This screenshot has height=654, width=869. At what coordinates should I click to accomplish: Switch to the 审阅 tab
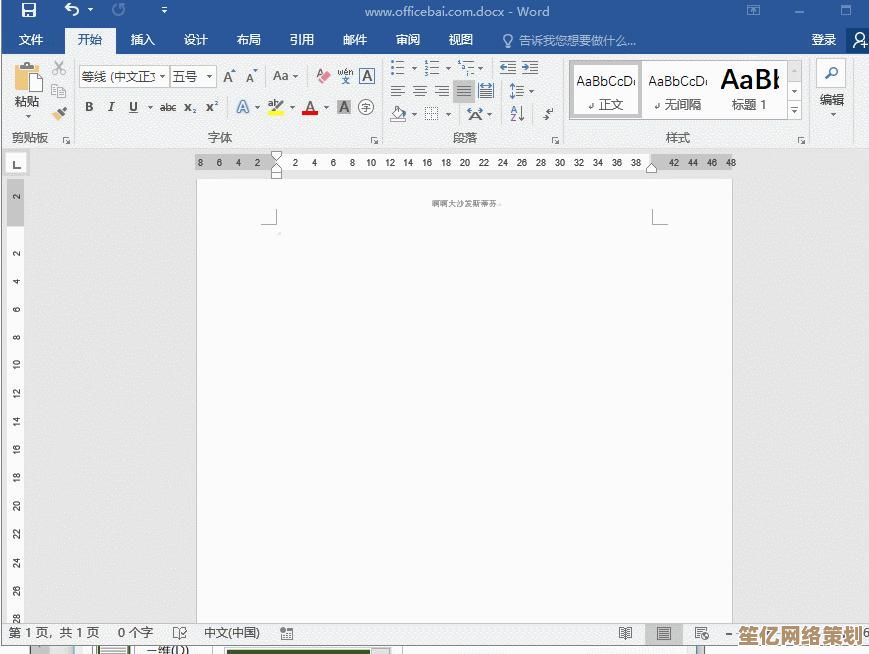pyautogui.click(x=408, y=40)
